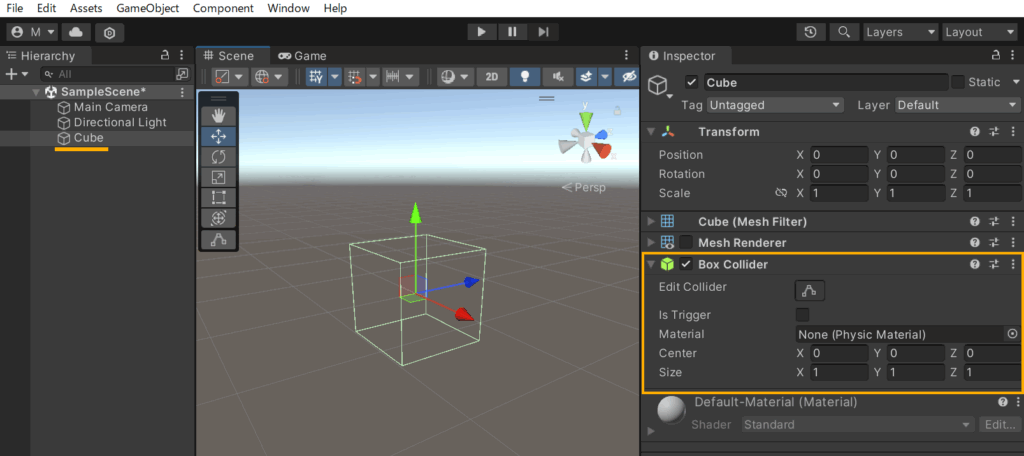Click the Persp projection label
1024x456 pixels.
pyautogui.click(x=584, y=187)
